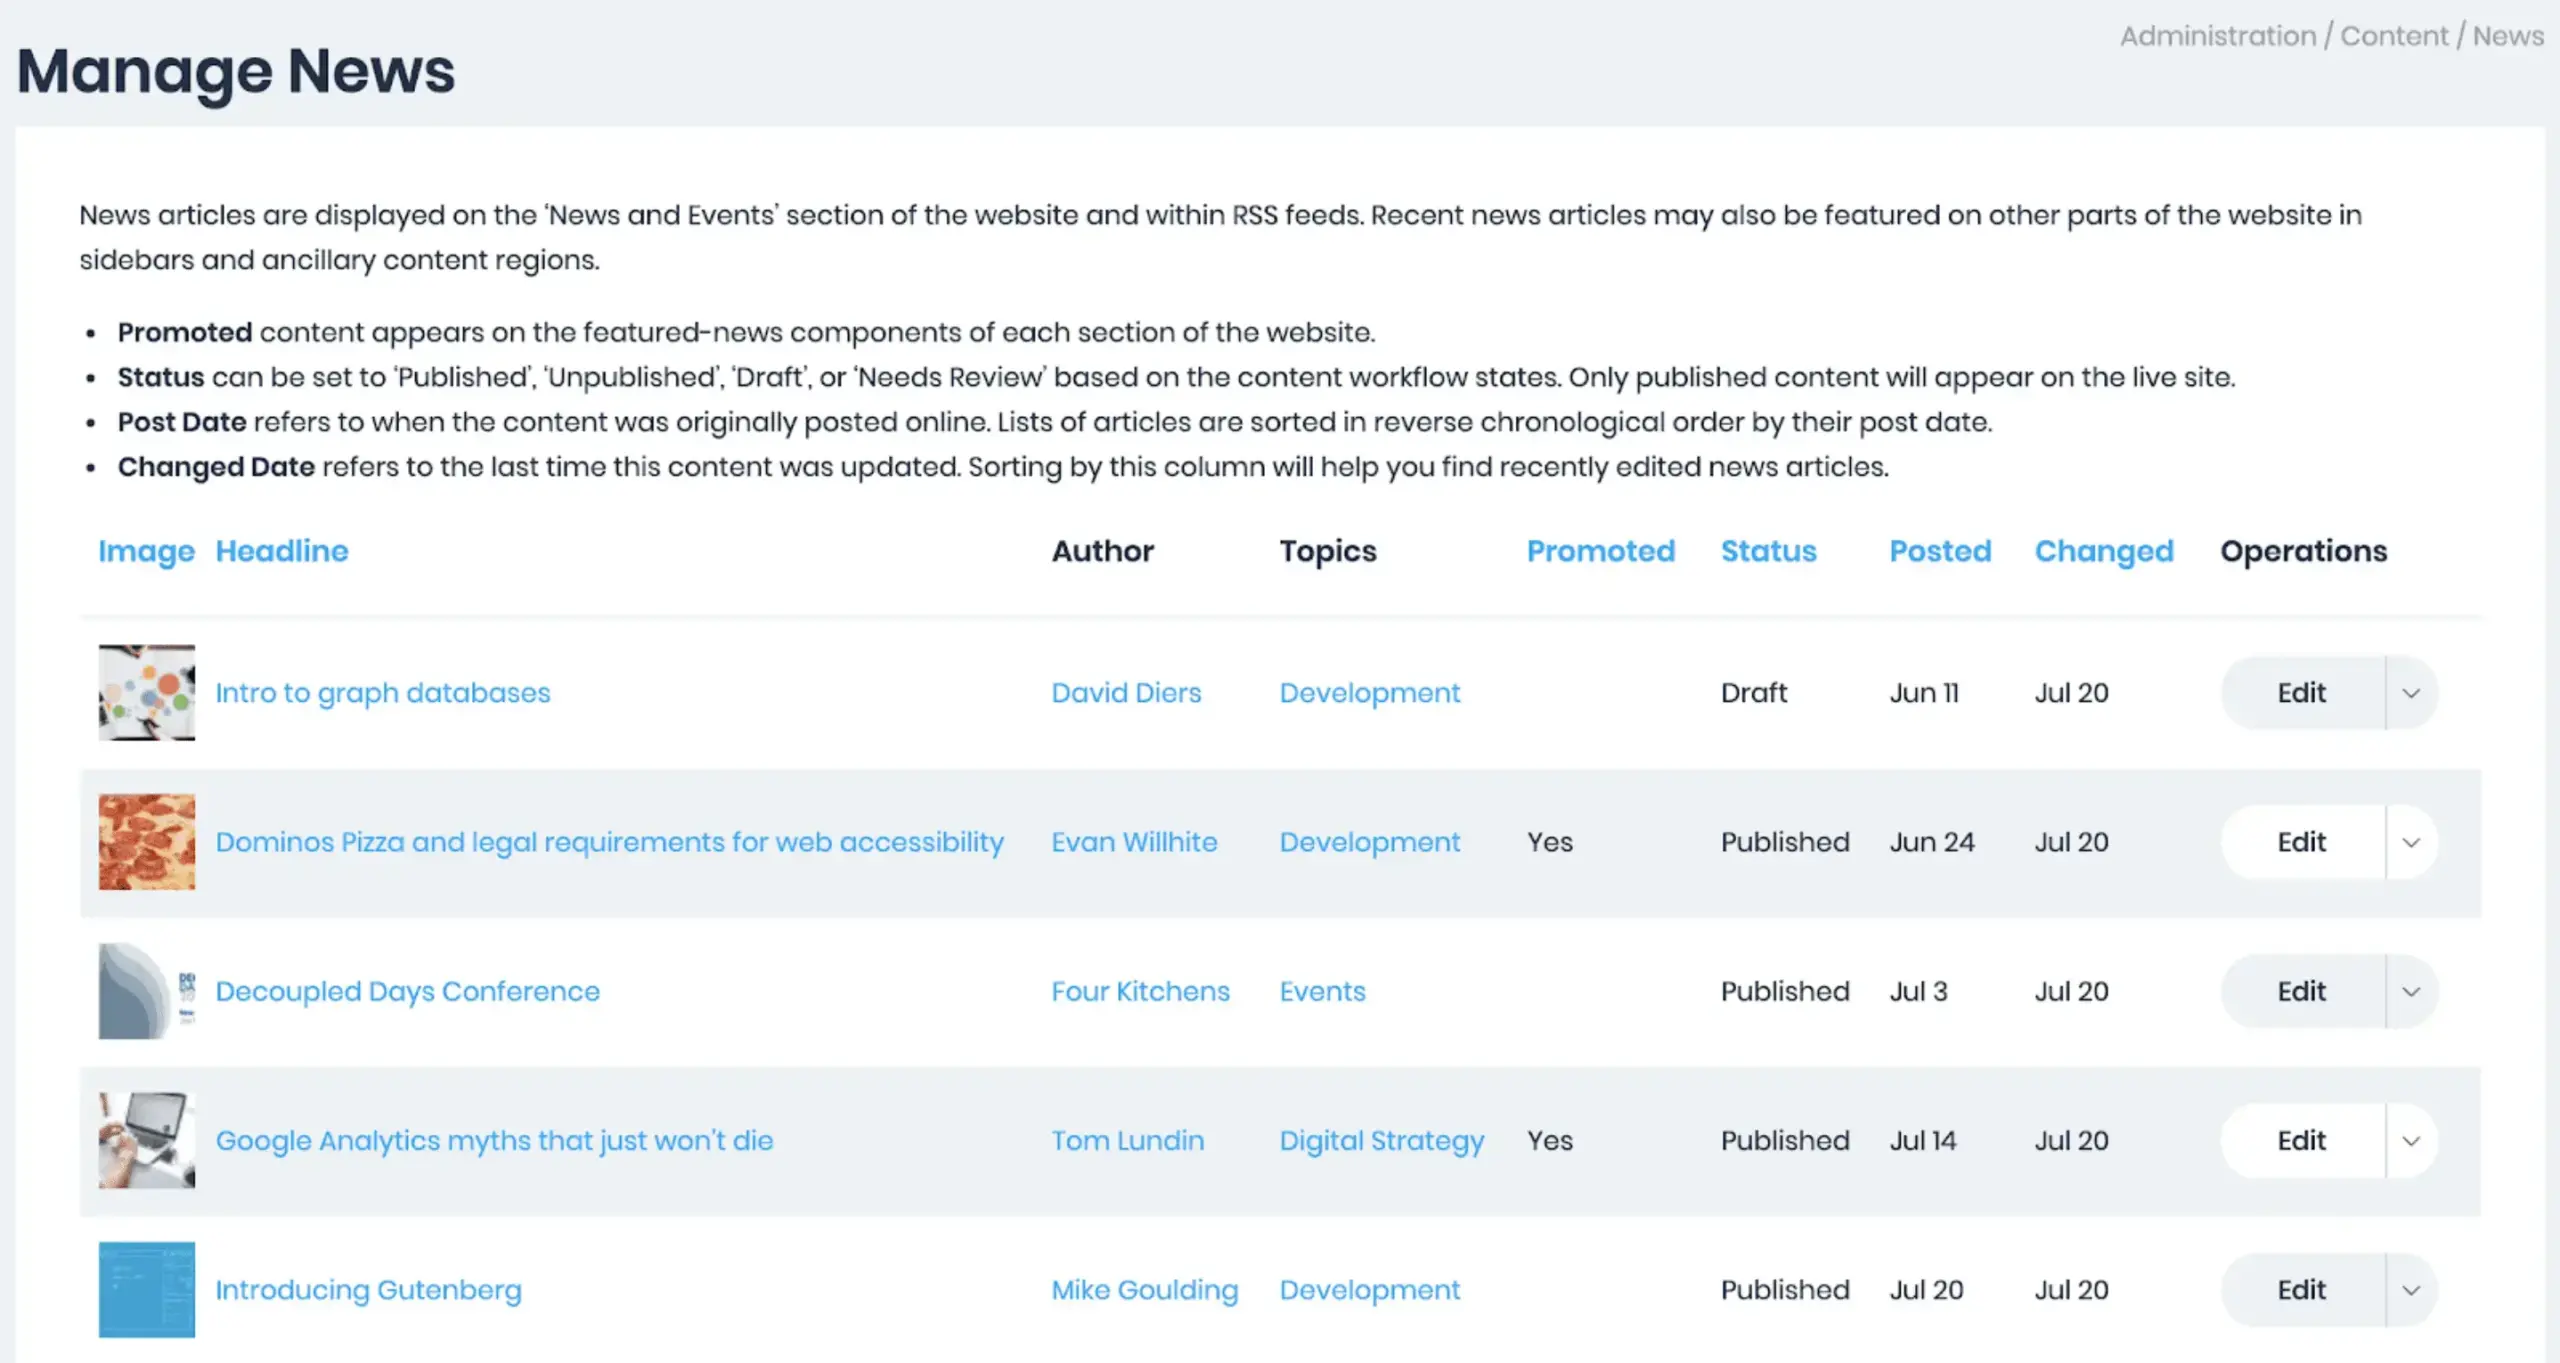The height and width of the screenshot is (1363, 2560).
Task: Go to Administration in the breadcrumb
Action: click(x=2217, y=36)
